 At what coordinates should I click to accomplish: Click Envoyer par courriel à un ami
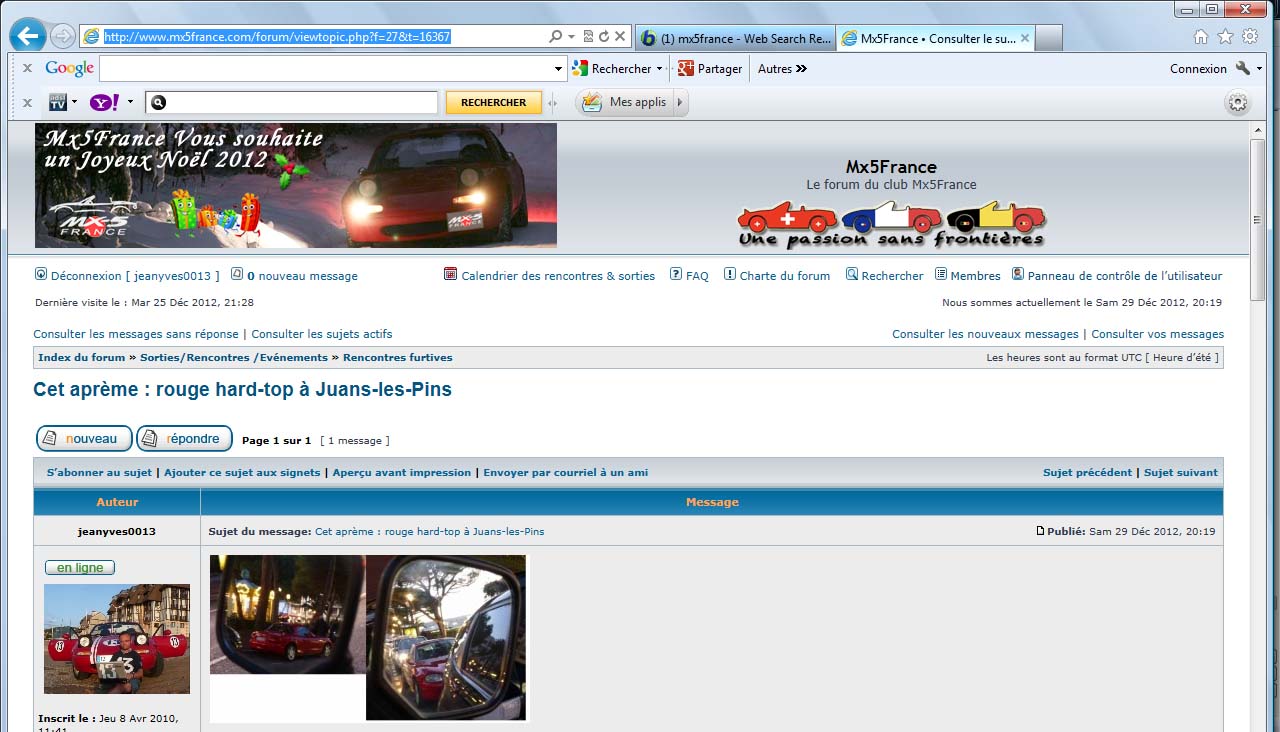point(566,472)
